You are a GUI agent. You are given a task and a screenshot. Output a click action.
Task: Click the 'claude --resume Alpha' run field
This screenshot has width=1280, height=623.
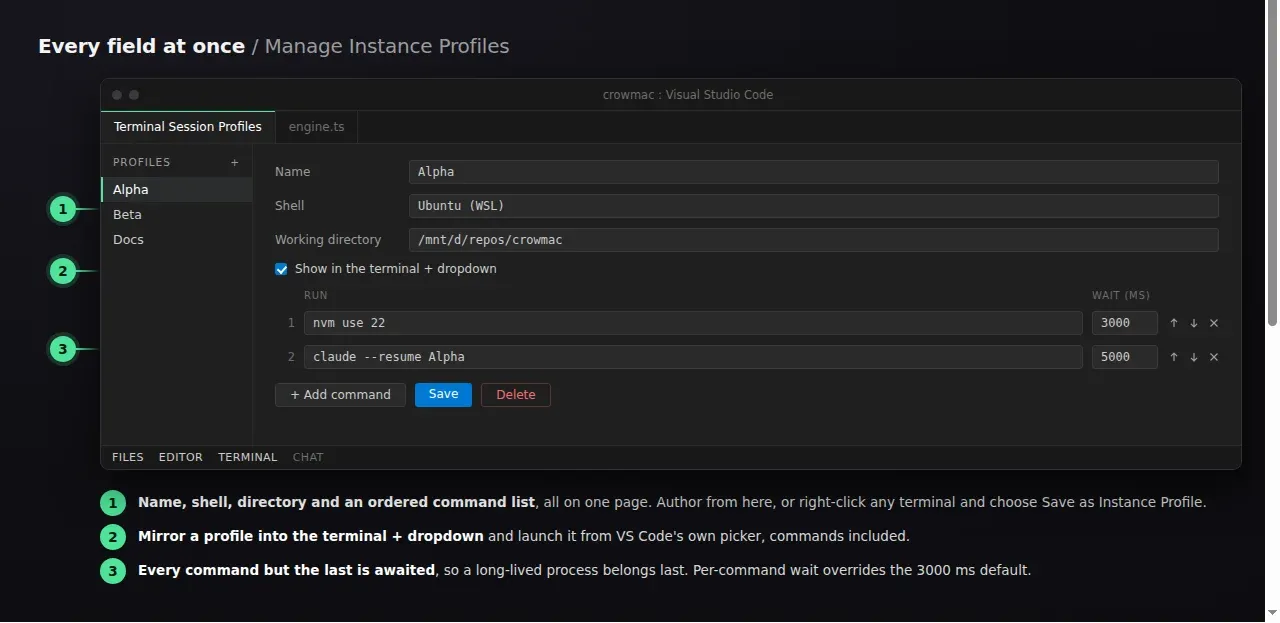[693, 357]
